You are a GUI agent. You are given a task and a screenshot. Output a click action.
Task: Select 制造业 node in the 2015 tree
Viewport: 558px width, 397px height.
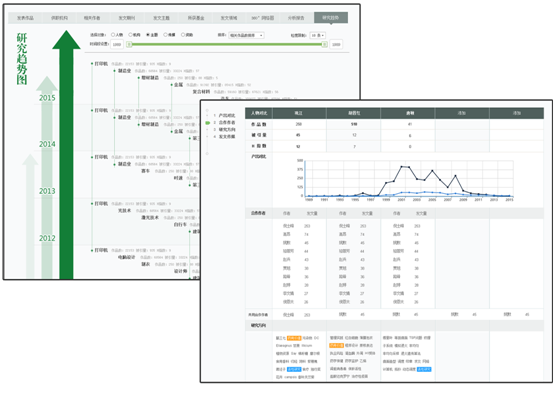point(125,71)
